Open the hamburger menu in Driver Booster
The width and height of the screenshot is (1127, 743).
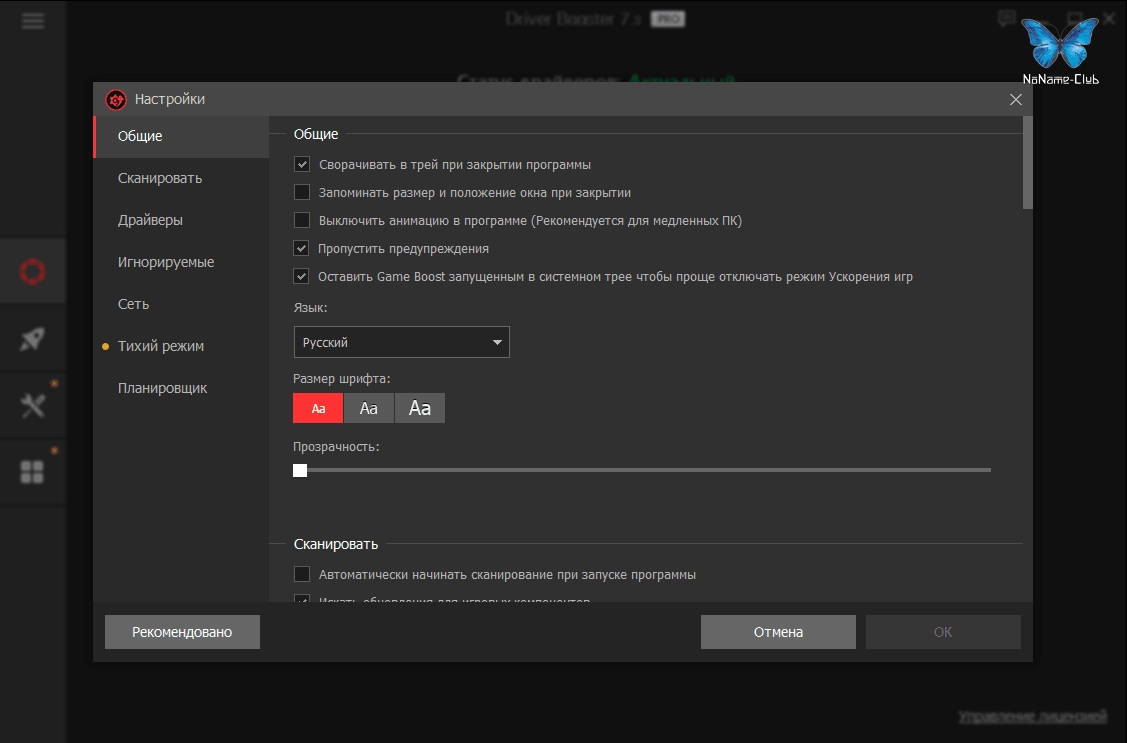[32, 20]
